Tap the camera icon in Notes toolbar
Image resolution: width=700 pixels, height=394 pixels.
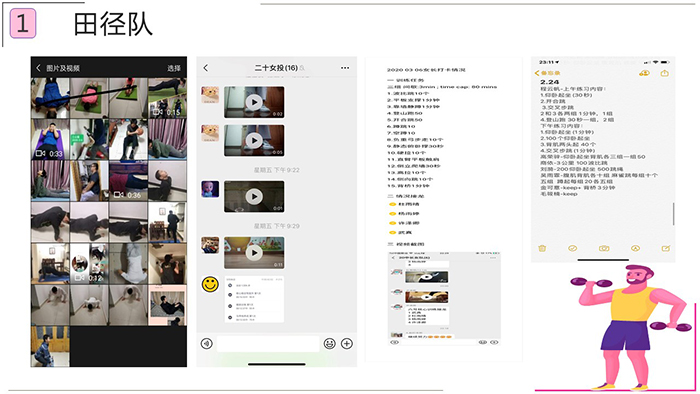pos(604,248)
